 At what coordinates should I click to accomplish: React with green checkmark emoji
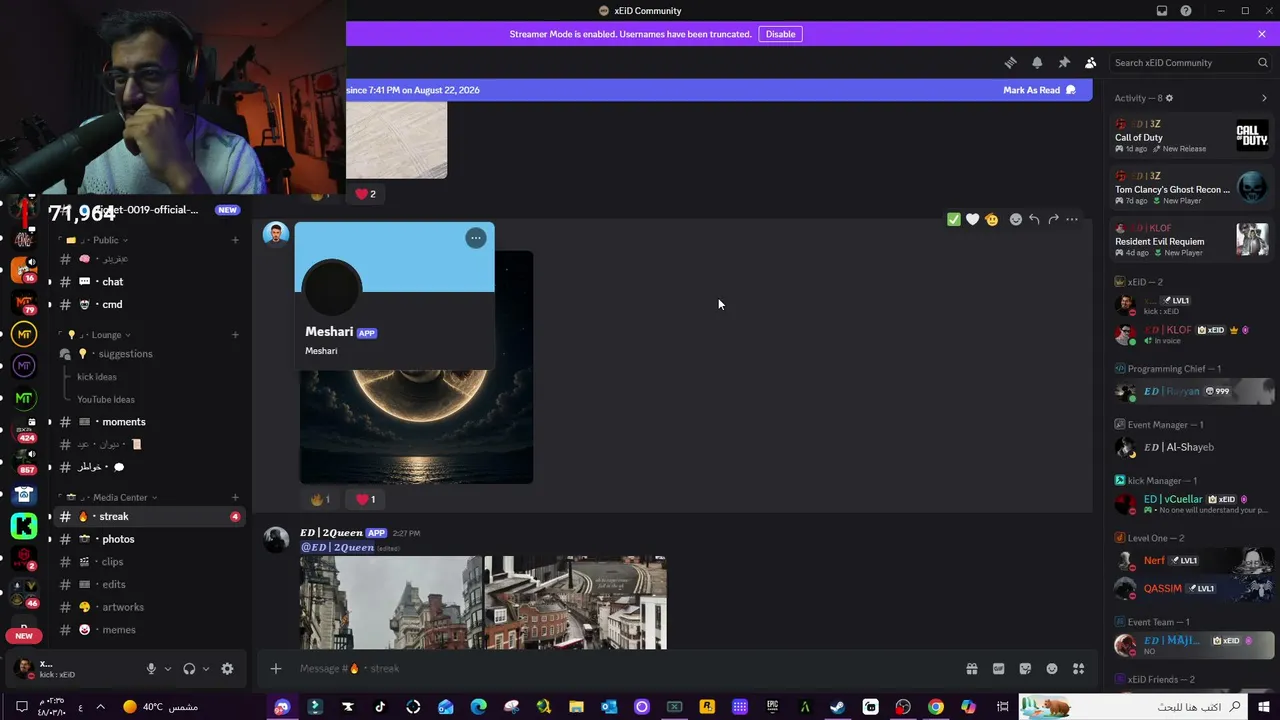tap(954, 219)
